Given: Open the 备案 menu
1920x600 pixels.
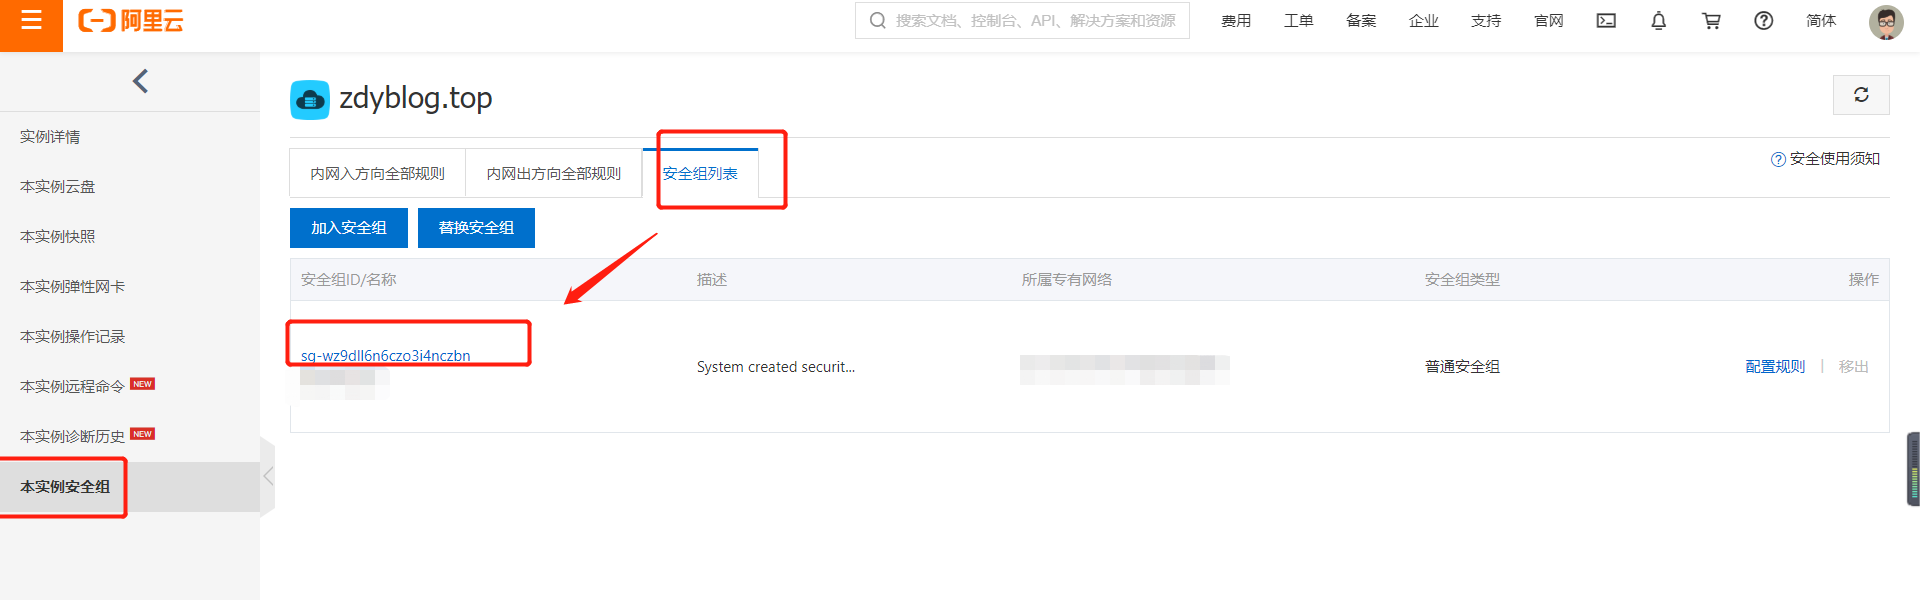Looking at the screenshot, I should tap(1361, 21).
